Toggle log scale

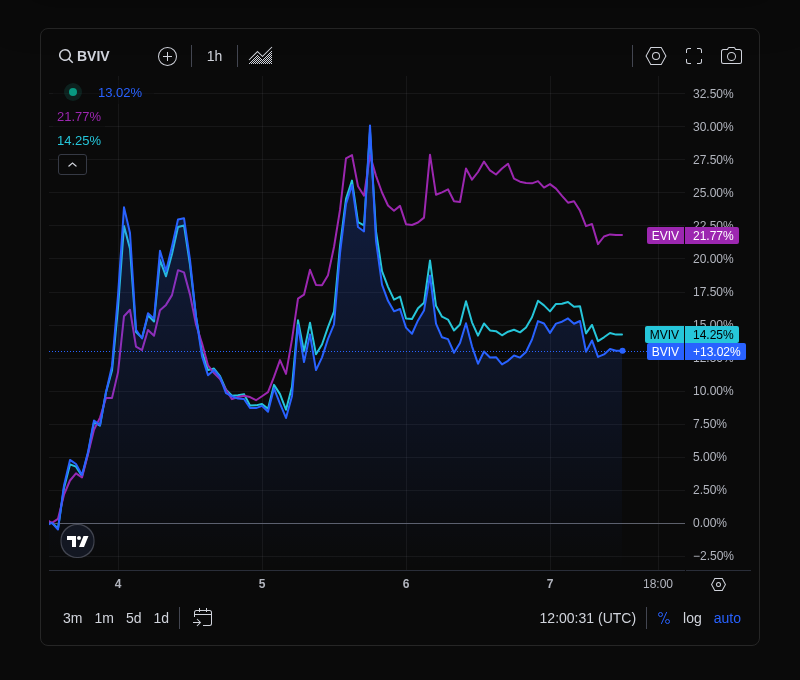click(x=692, y=618)
